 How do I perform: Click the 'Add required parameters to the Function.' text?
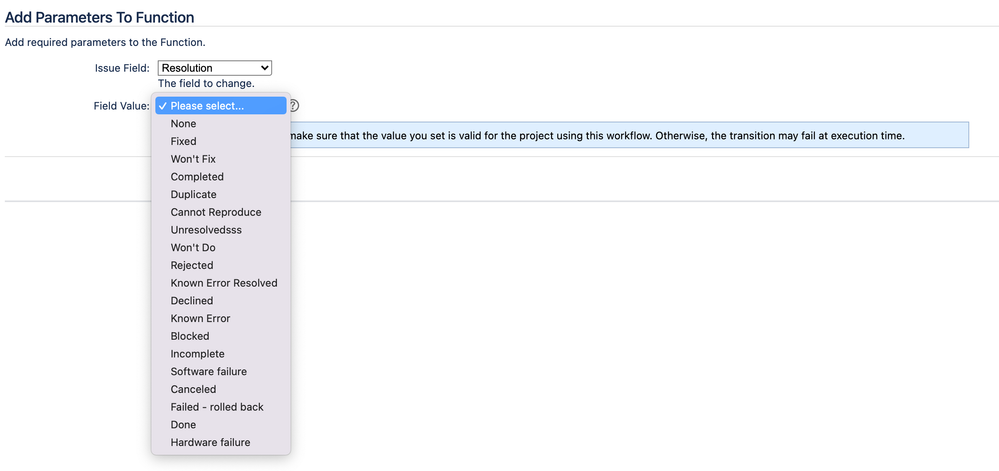(105, 43)
